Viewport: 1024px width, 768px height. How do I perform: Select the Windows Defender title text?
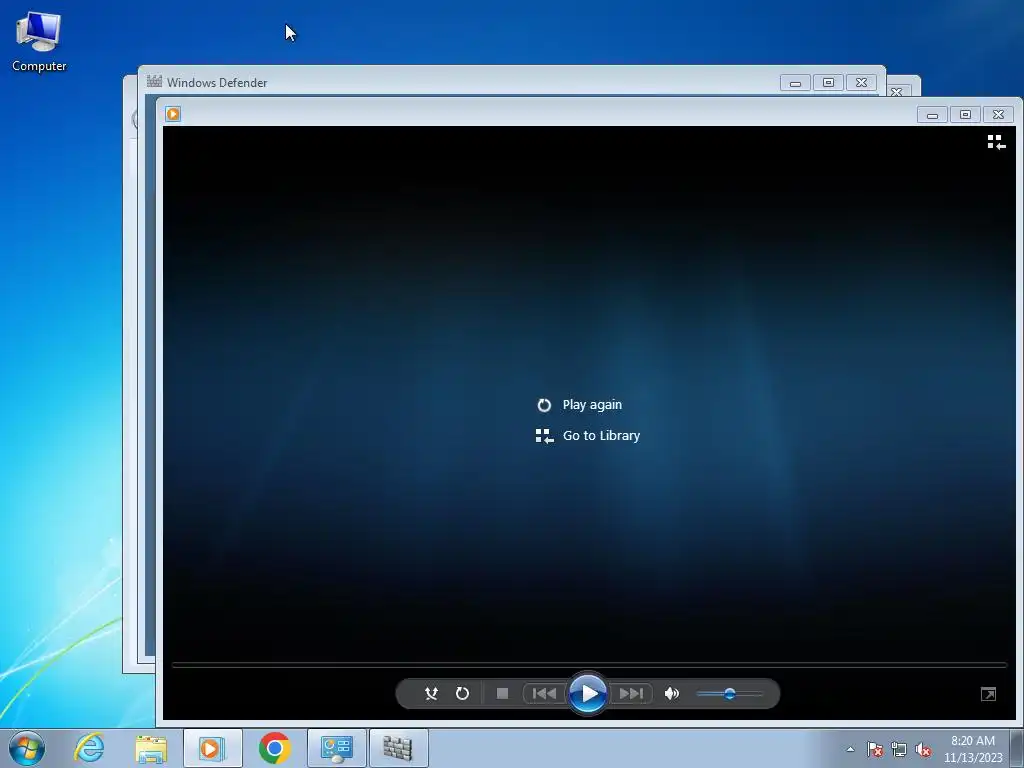pyautogui.click(x=217, y=83)
